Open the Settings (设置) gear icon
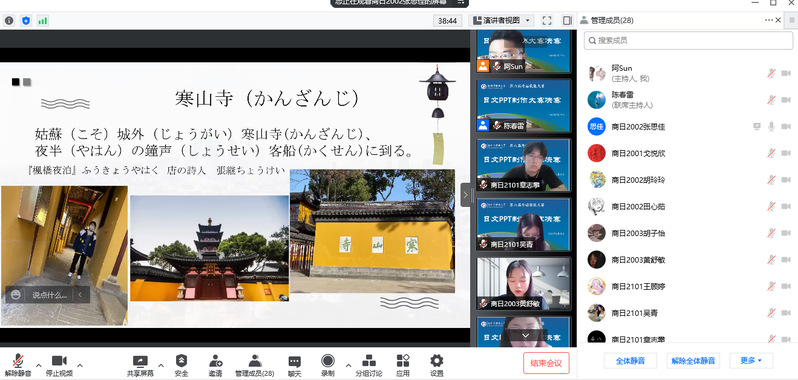 click(x=437, y=361)
